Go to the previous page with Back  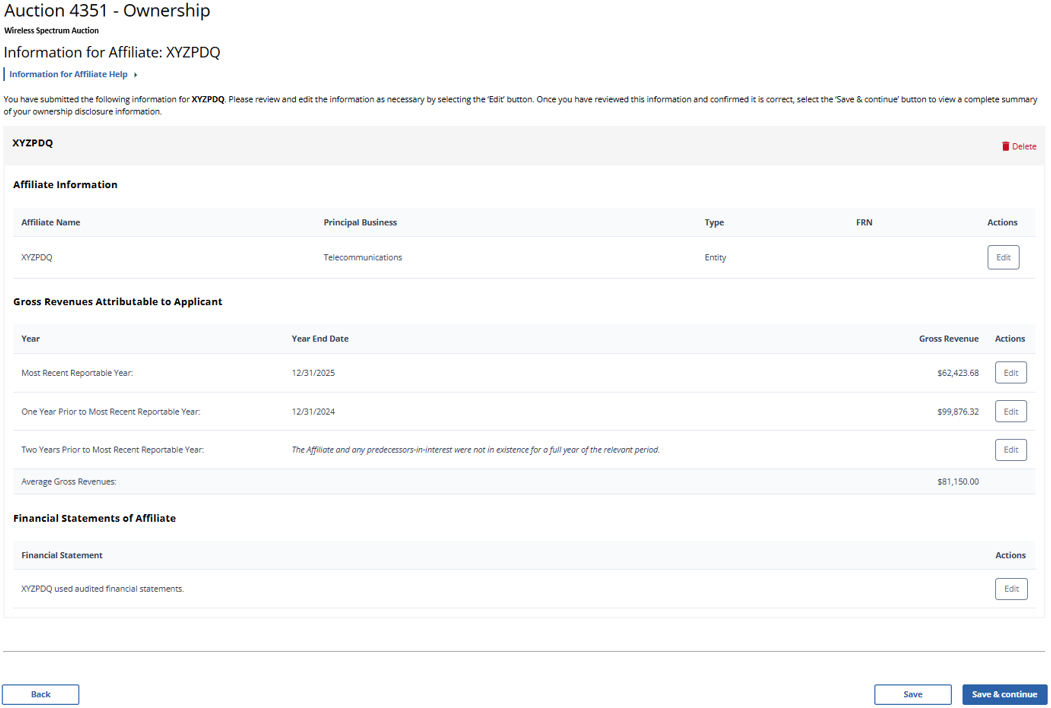(40, 695)
